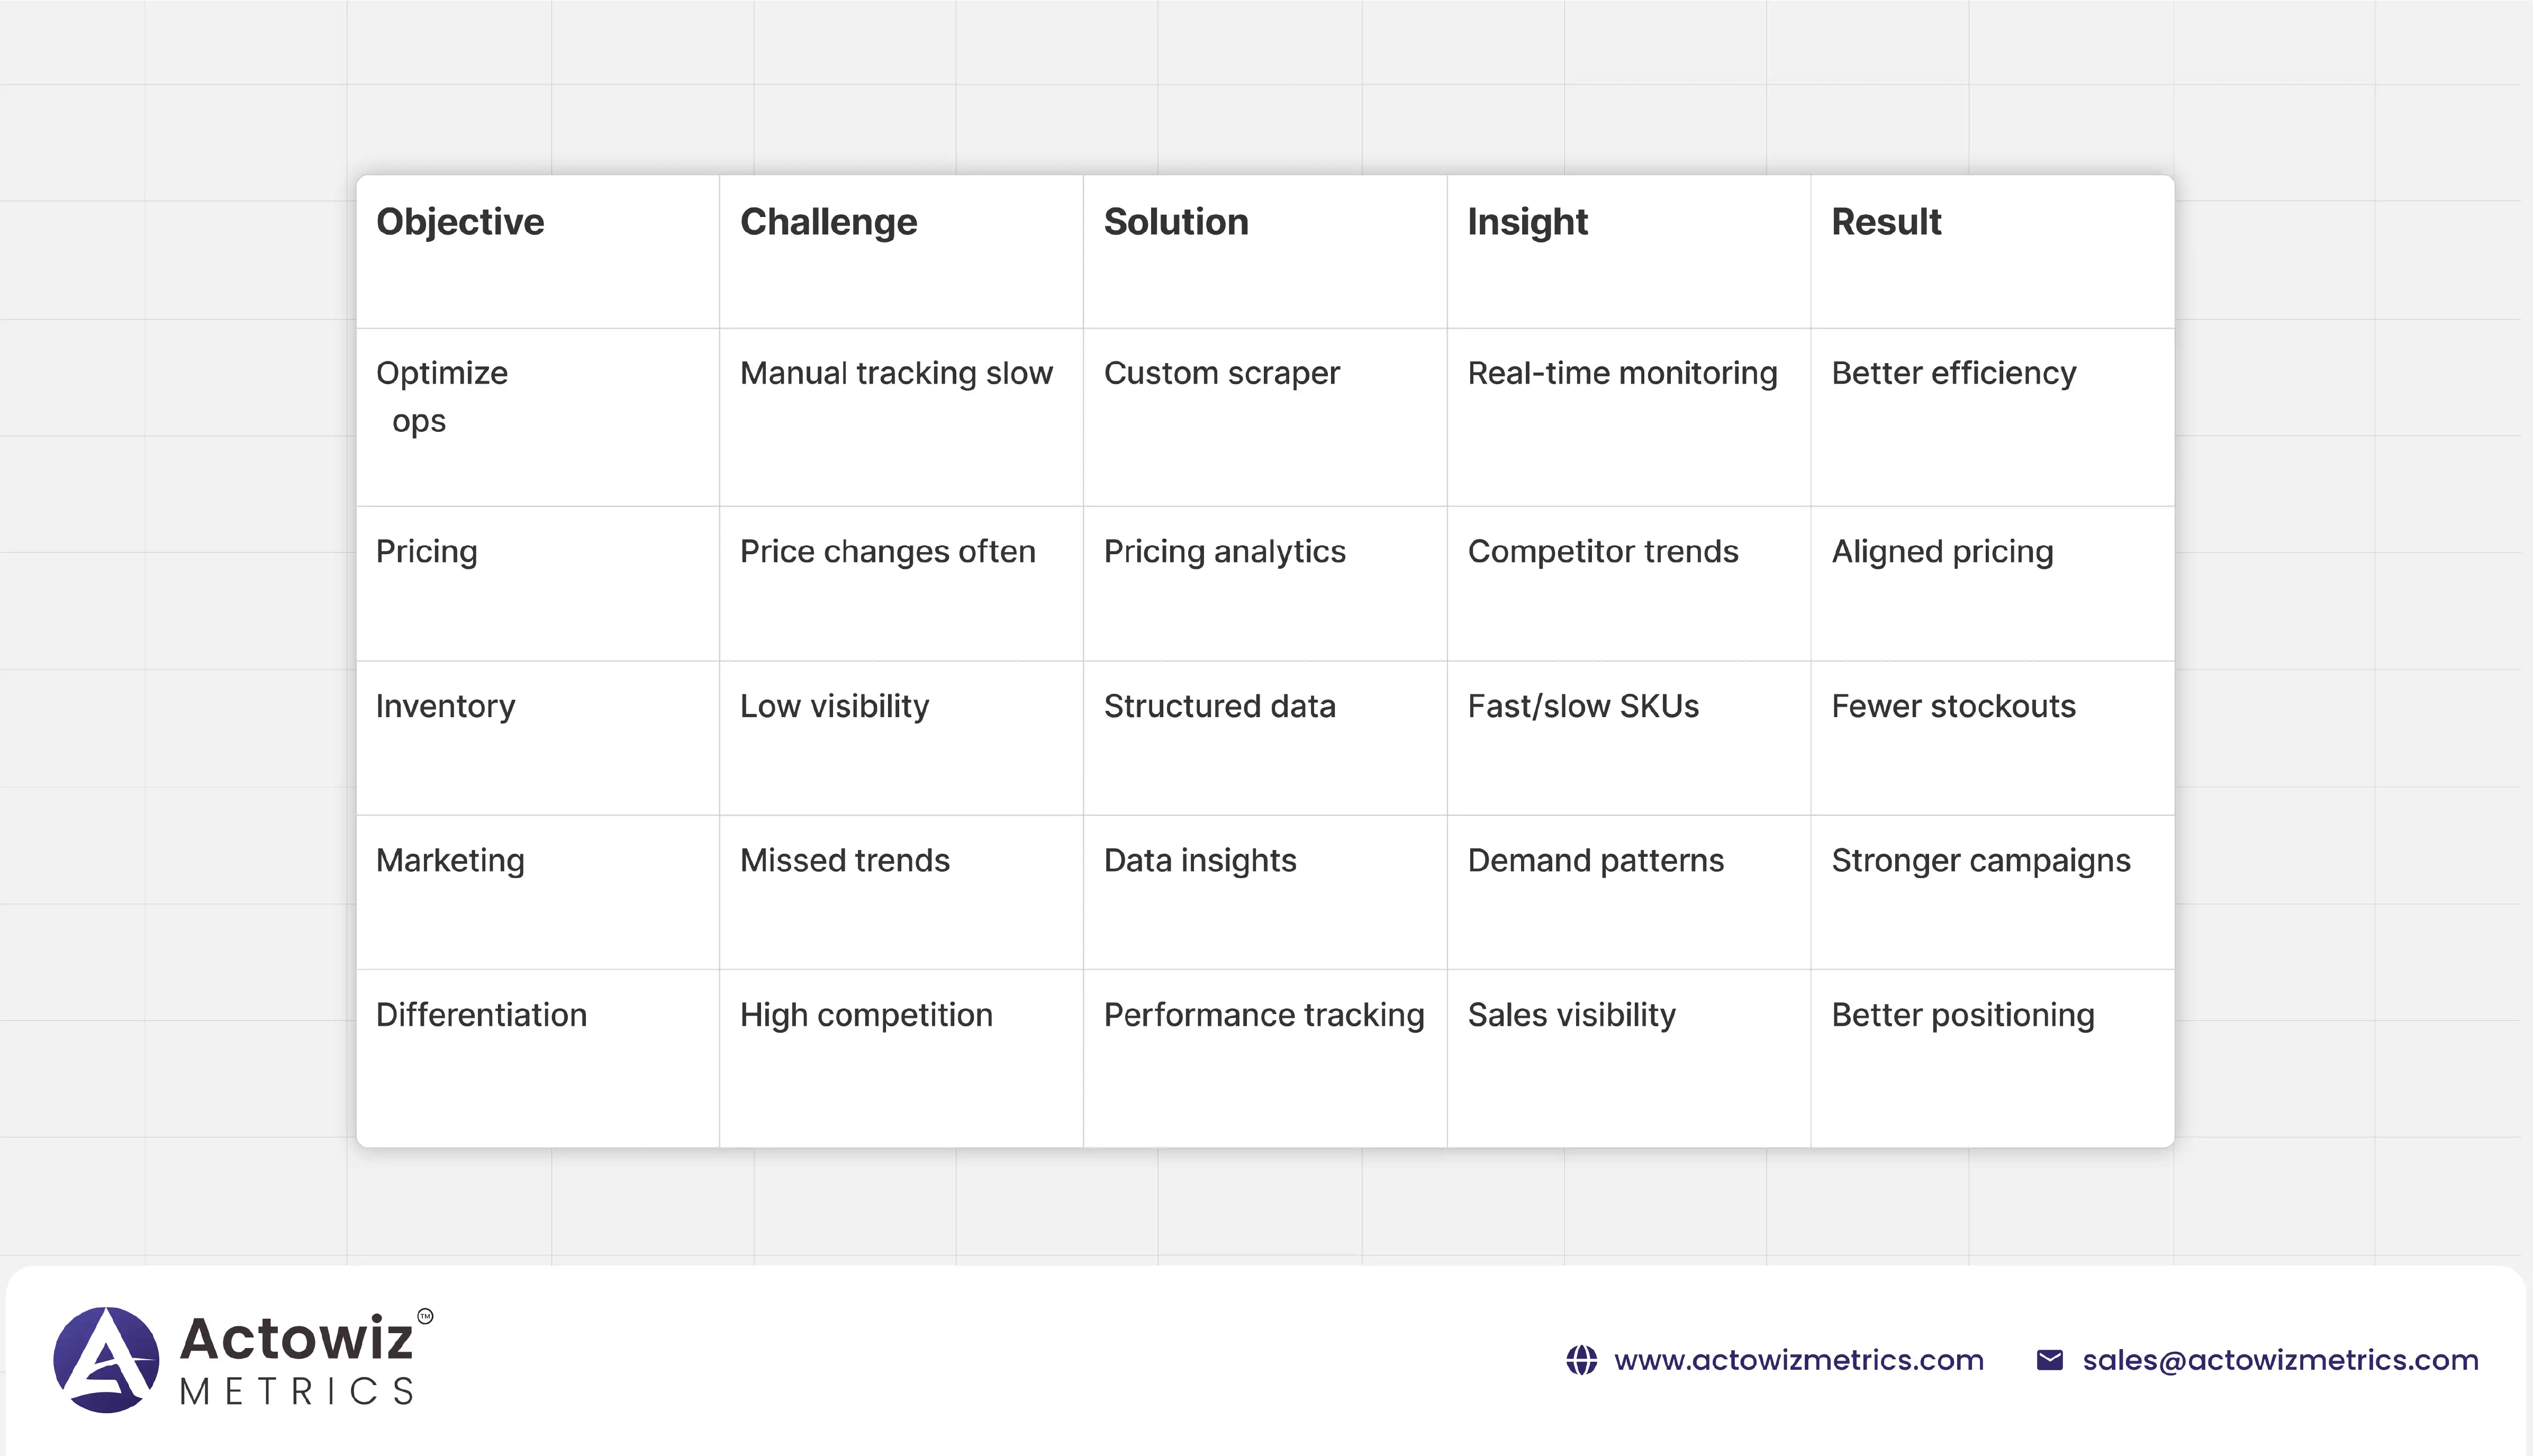This screenshot has width=2534, height=1456.
Task: Select the Result column header
Action: pyautogui.click(x=1886, y=222)
